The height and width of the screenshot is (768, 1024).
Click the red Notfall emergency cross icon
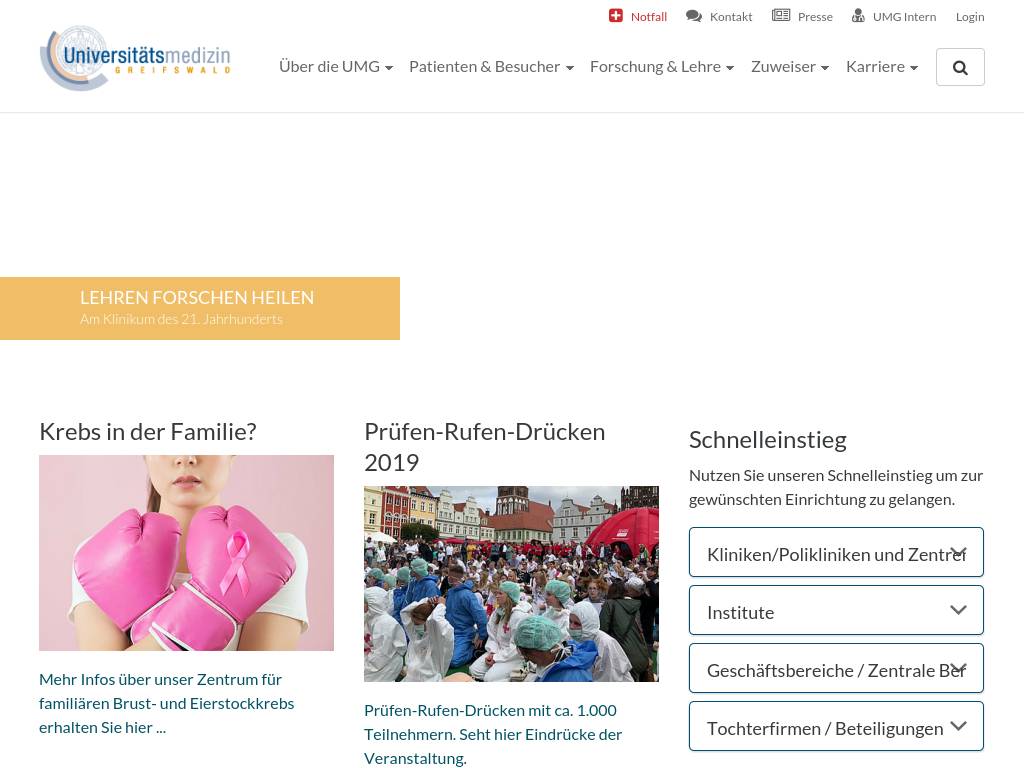click(615, 16)
